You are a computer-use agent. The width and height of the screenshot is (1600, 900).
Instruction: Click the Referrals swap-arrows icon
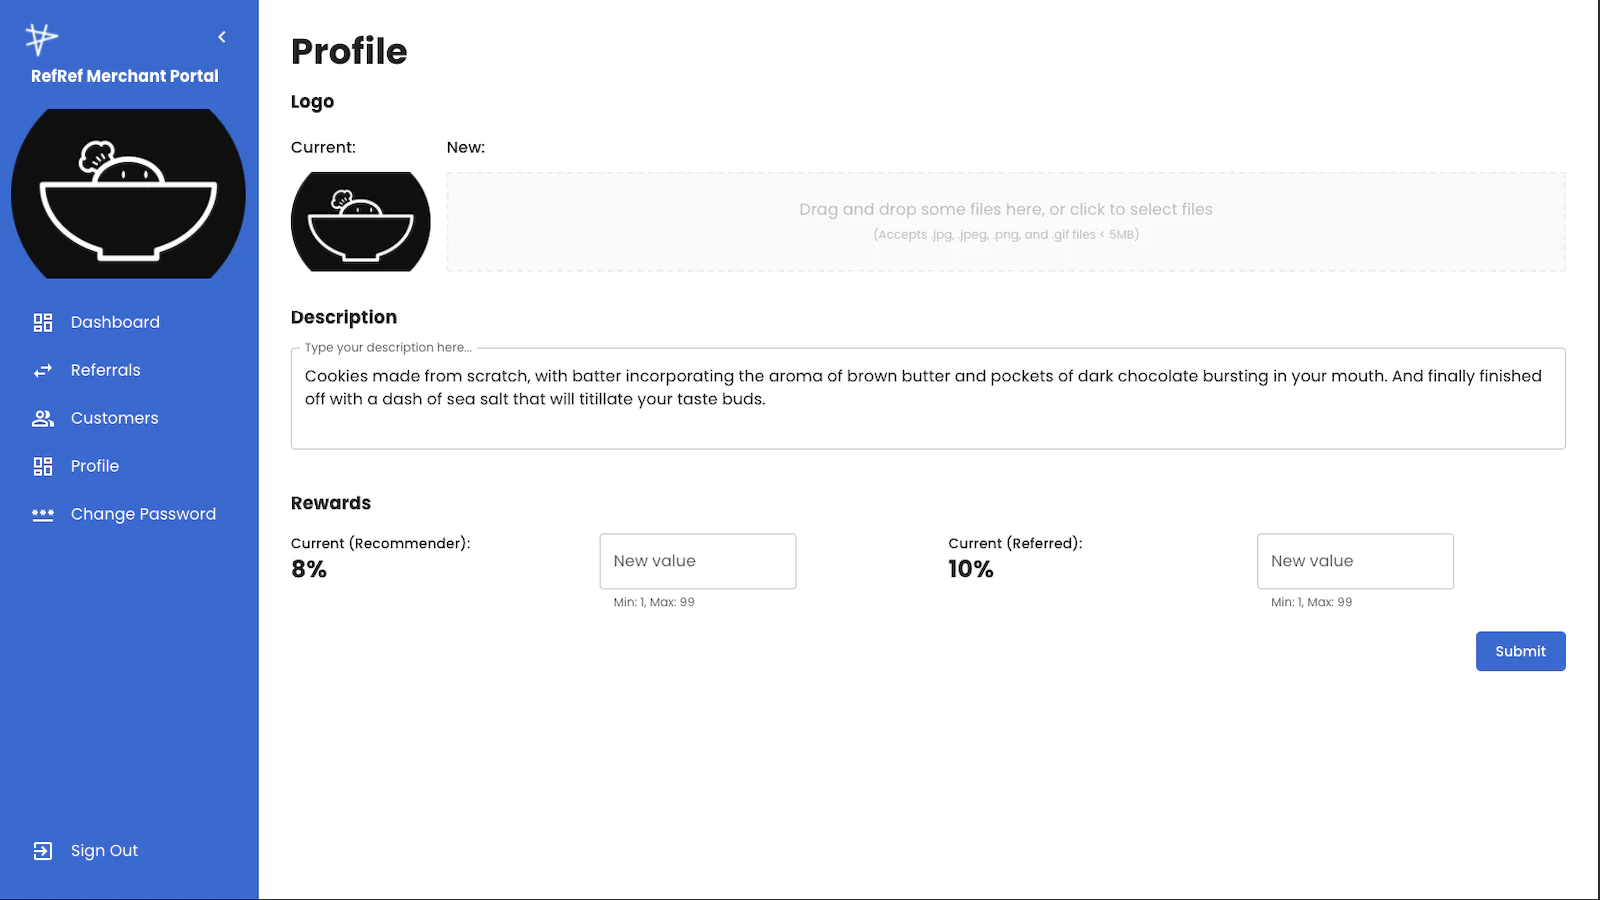coord(43,370)
